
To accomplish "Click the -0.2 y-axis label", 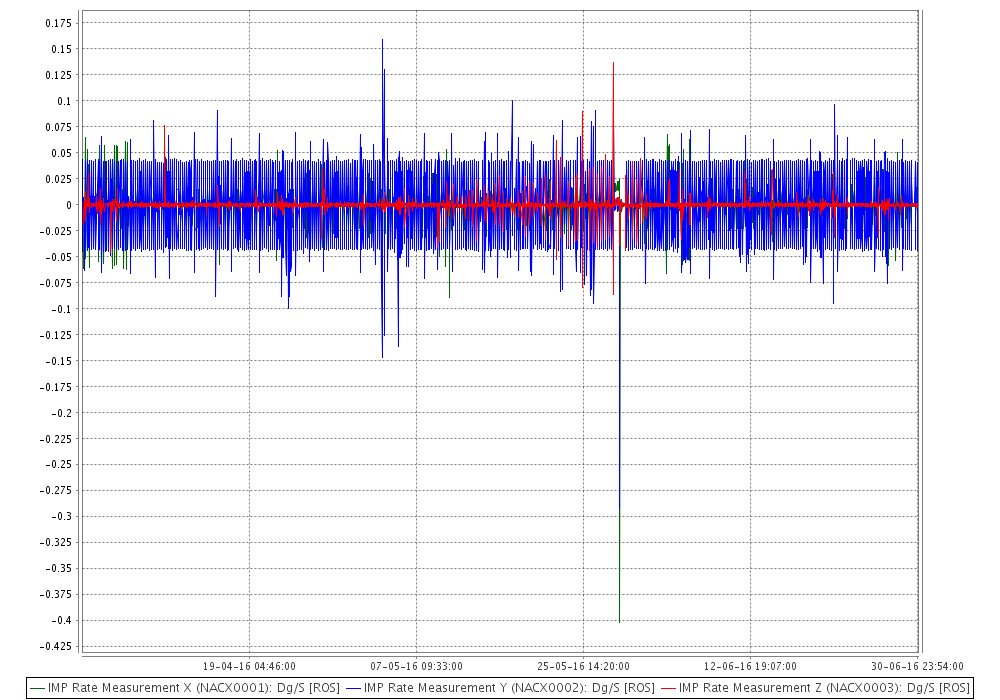I will coord(61,413).
